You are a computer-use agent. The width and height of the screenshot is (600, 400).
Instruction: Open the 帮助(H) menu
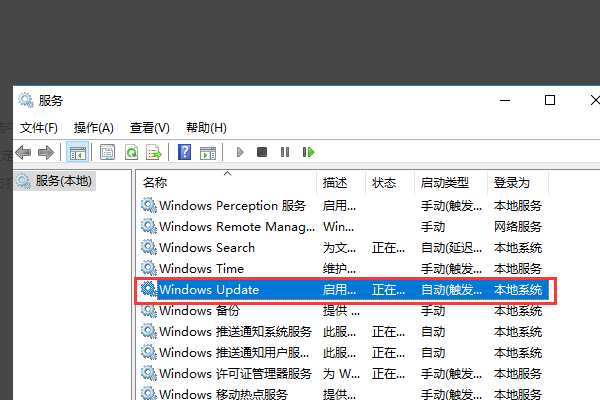pos(206,127)
